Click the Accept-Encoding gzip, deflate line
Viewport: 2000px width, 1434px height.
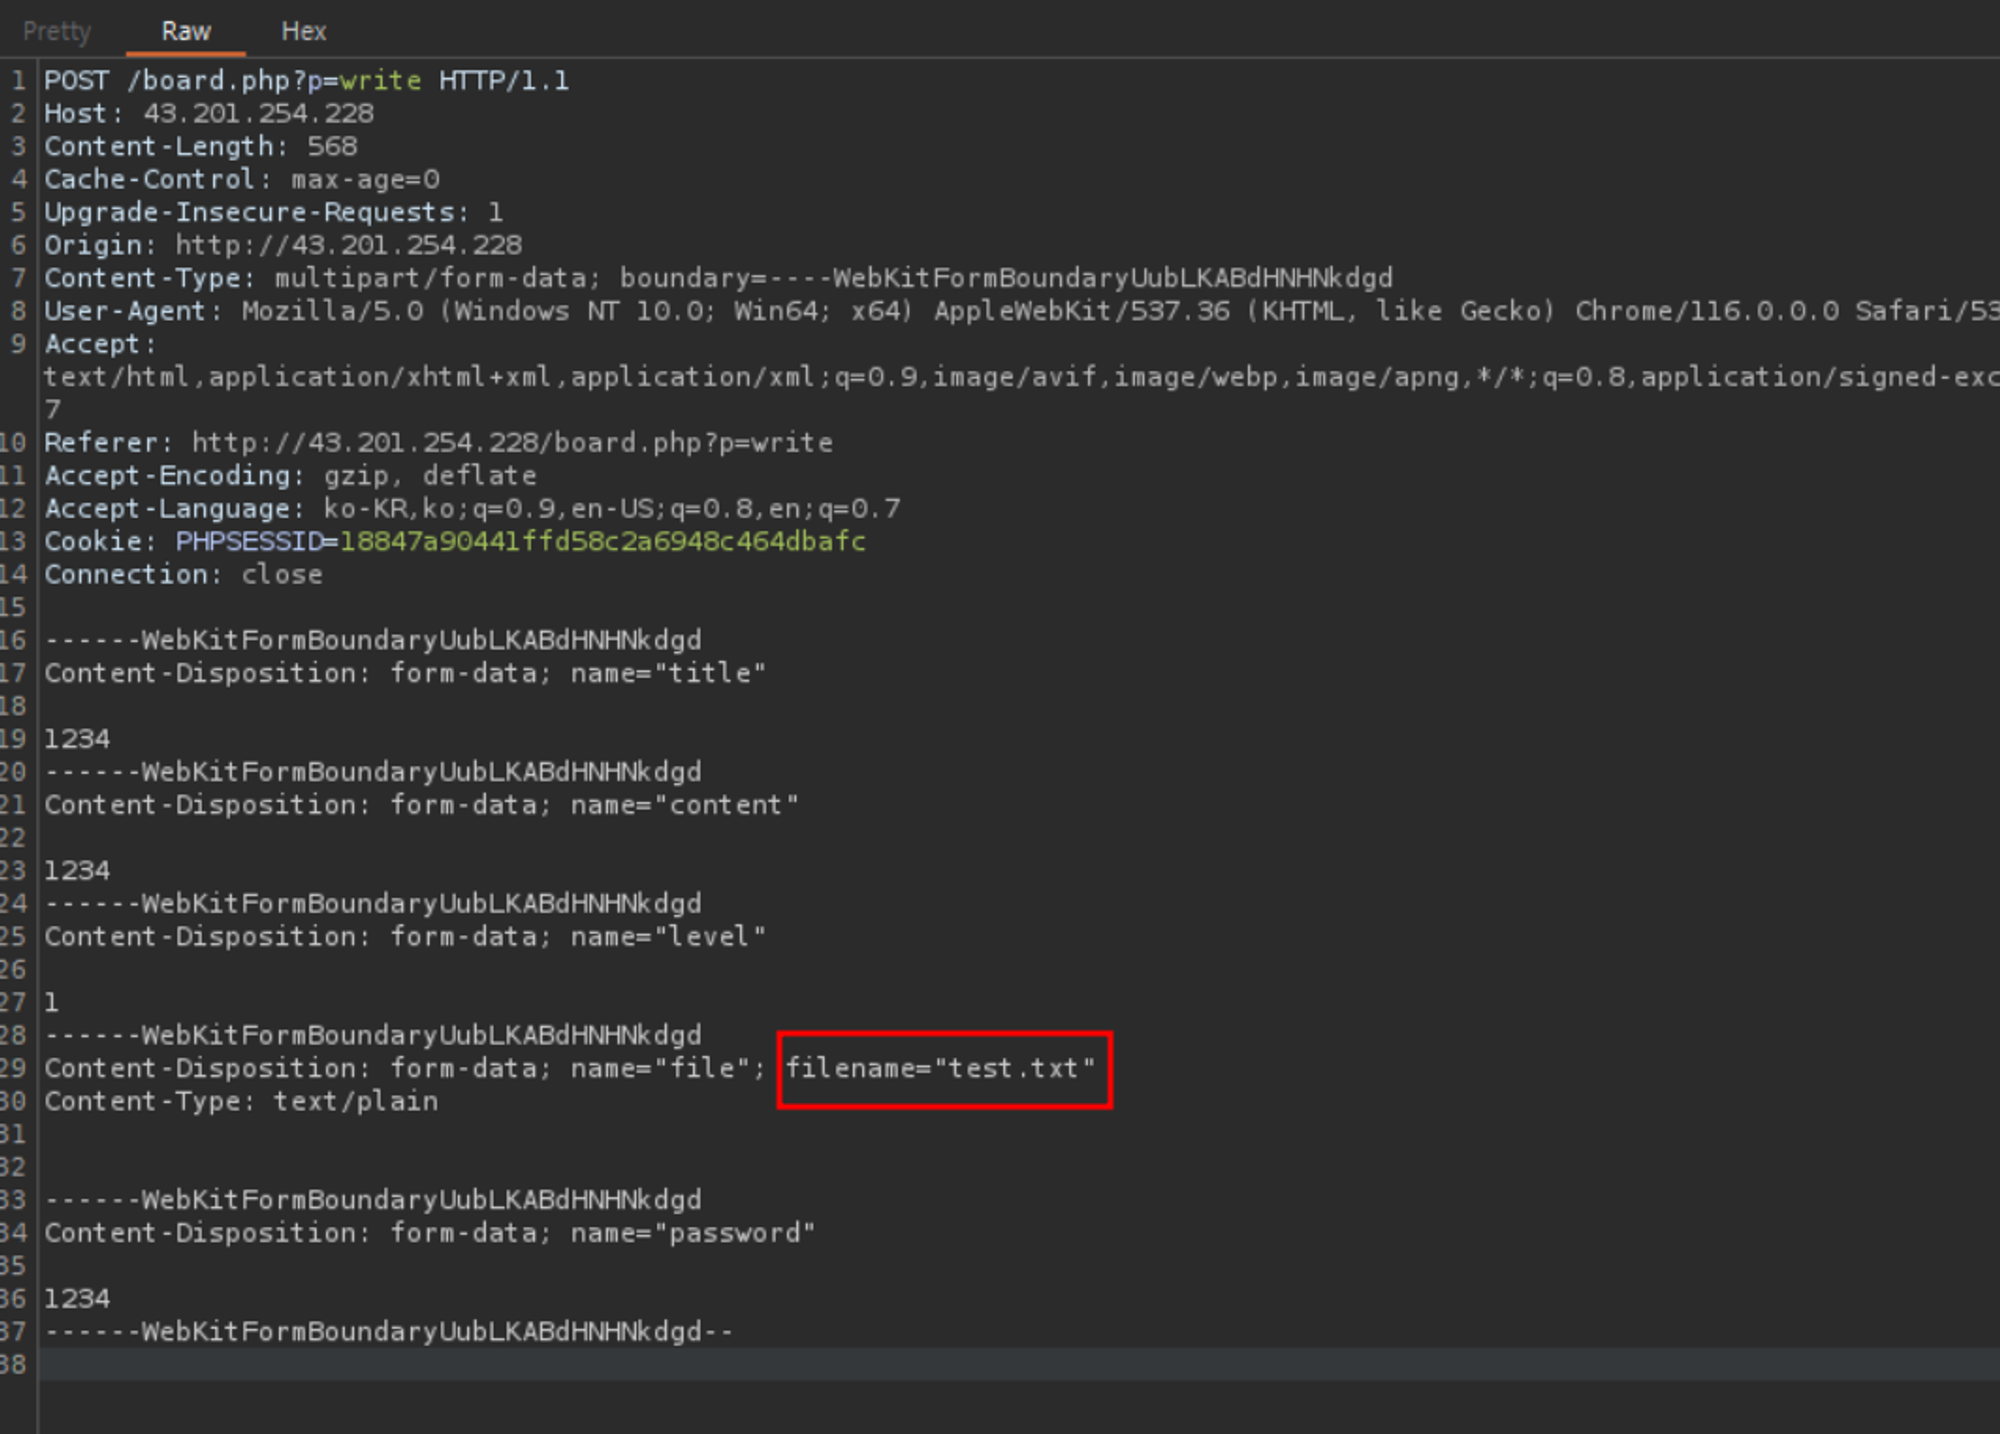290,475
